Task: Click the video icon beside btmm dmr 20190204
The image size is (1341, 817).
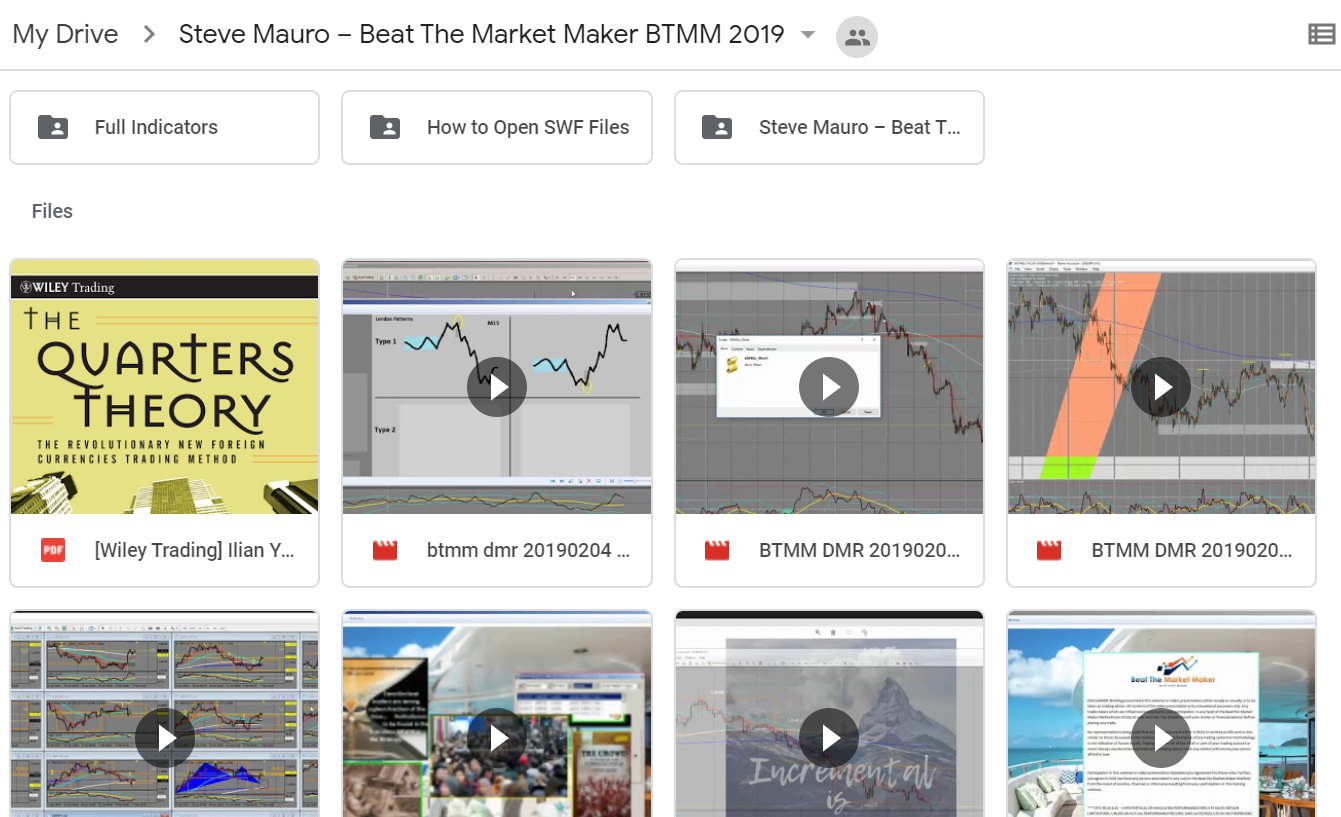Action: pyautogui.click(x=385, y=550)
